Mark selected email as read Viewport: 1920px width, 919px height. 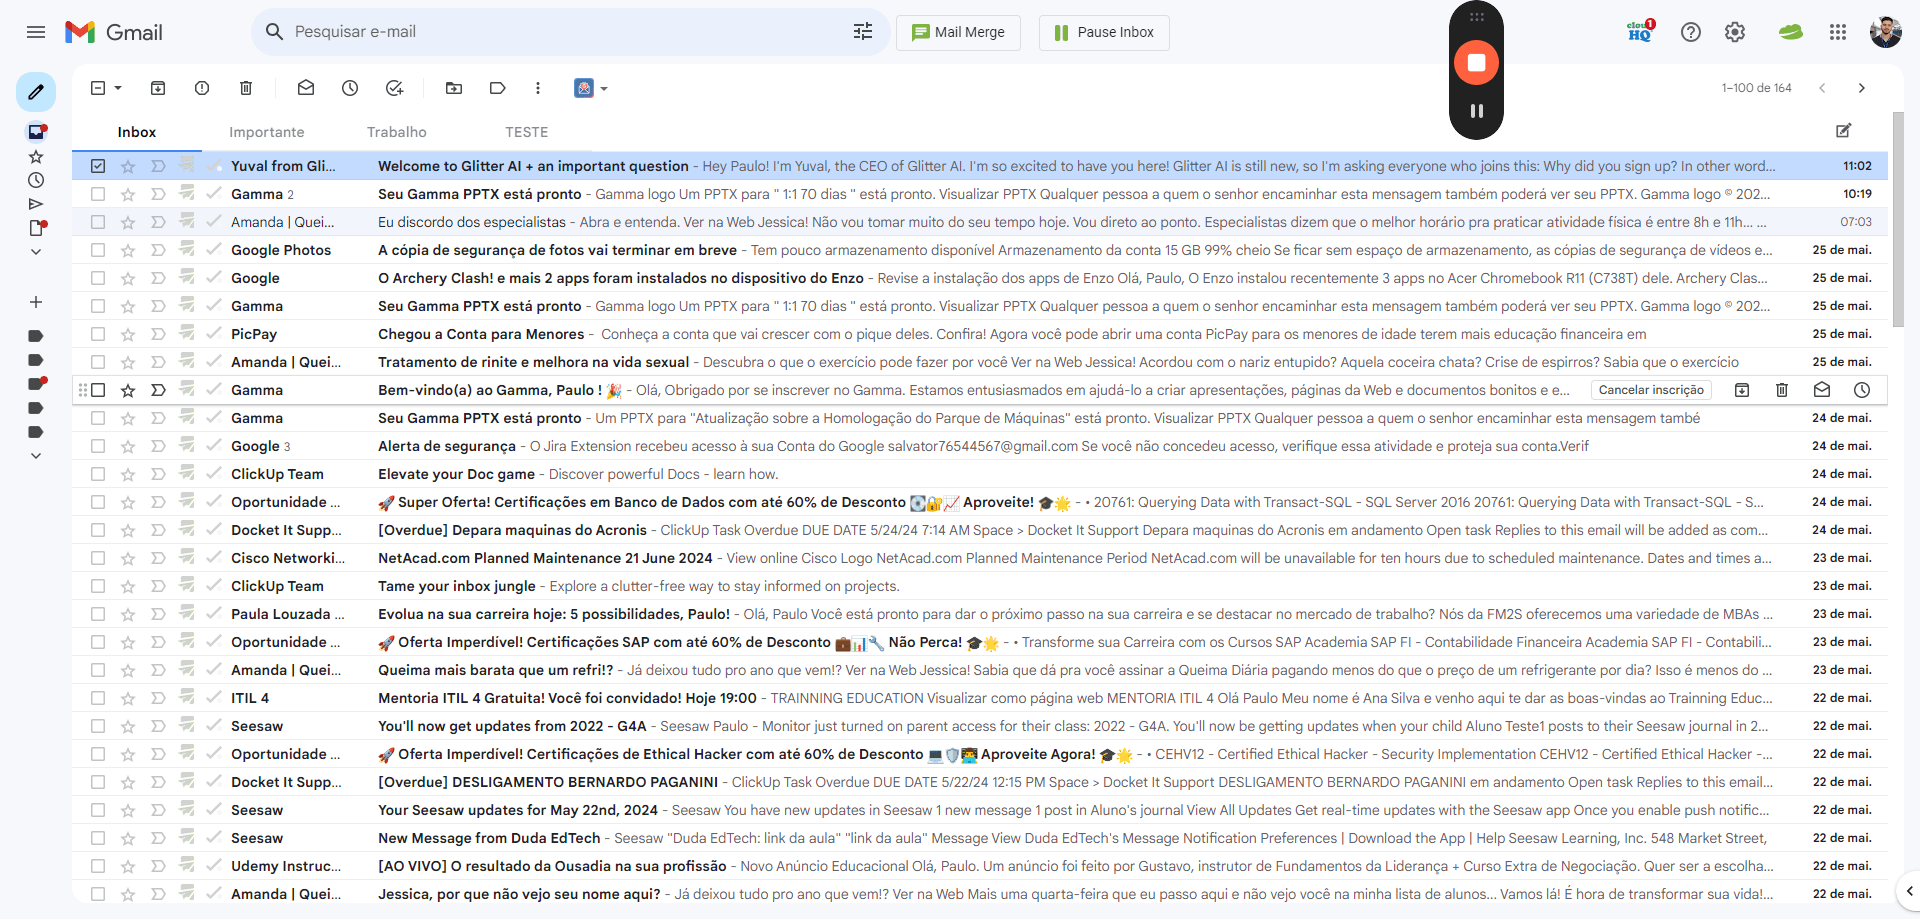tap(306, 88)
